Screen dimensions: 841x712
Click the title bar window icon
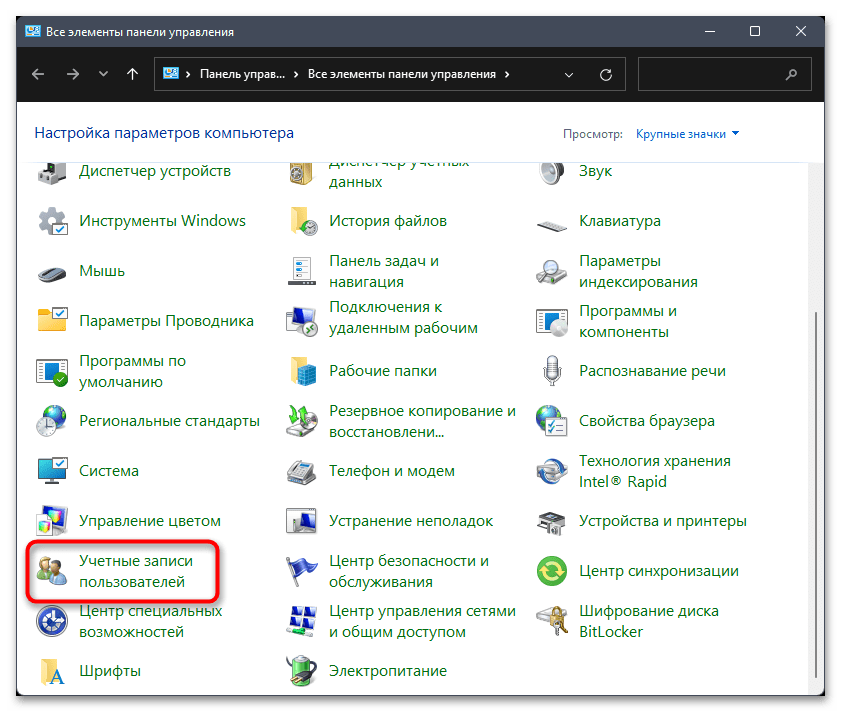click(33, 31)
